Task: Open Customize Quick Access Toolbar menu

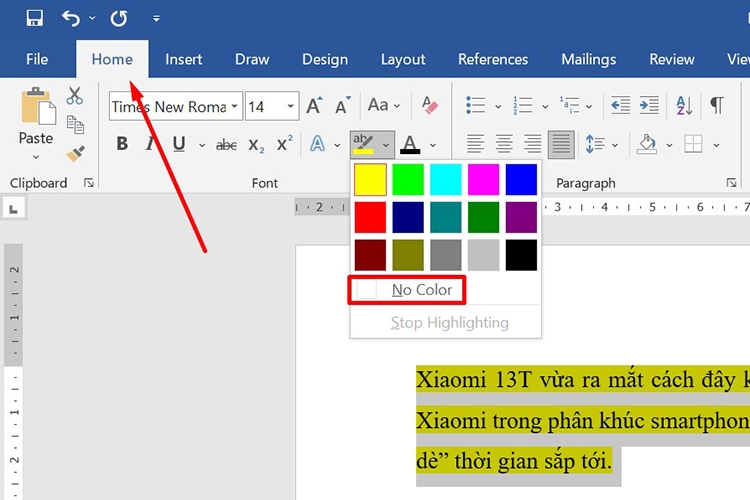Action: pos(156,18)
